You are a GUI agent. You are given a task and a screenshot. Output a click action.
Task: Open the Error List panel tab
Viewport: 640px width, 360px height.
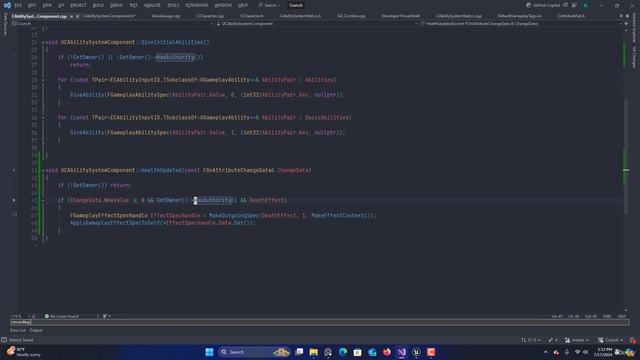[x=18, y=330]
